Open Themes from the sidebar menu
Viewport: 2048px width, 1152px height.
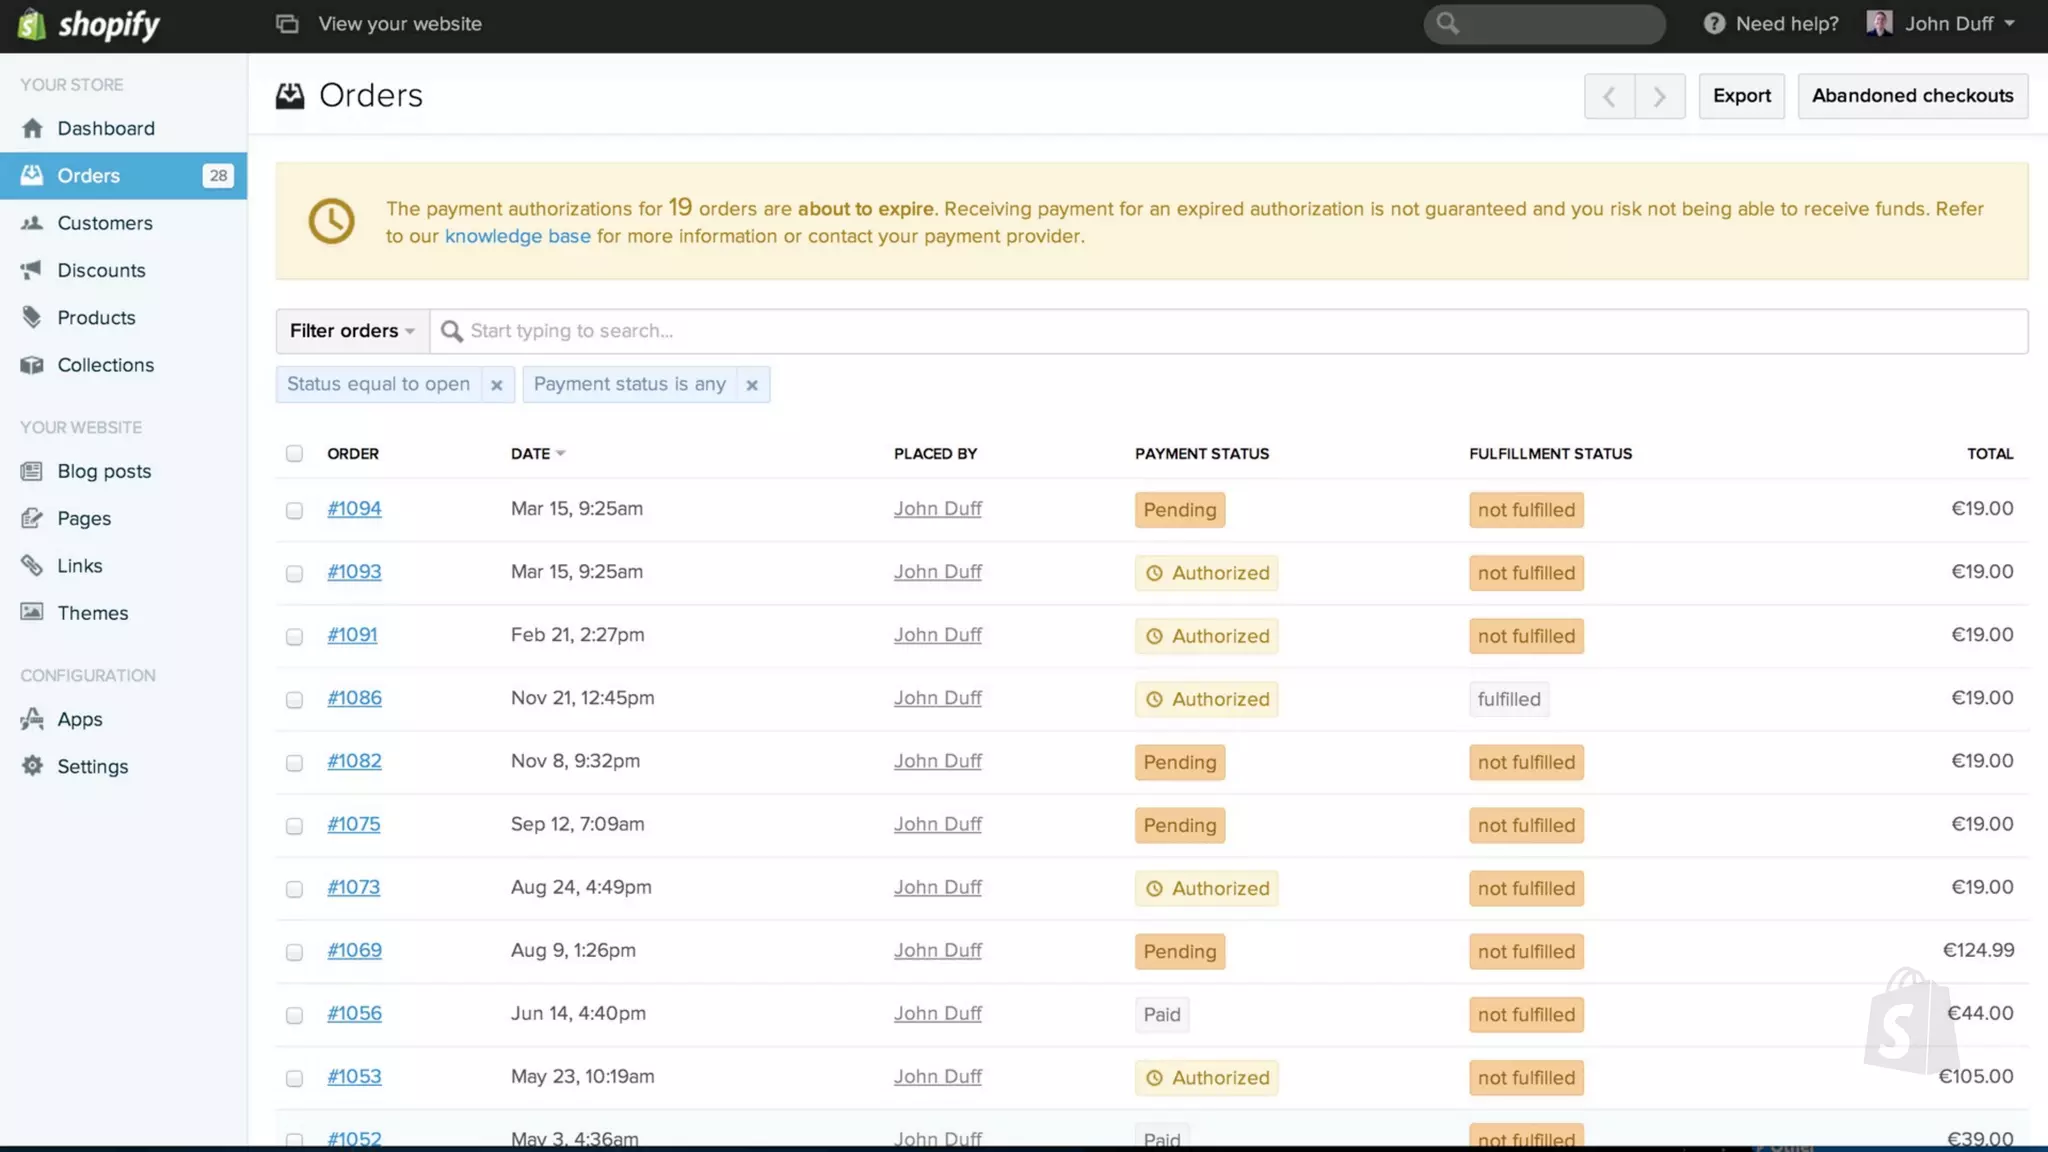point(92,613)
